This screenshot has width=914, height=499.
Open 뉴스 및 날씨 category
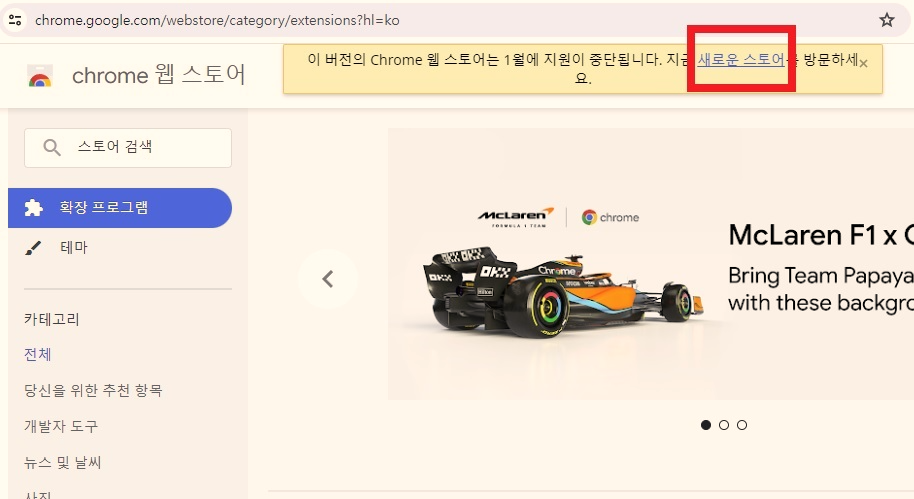[62, 462]
